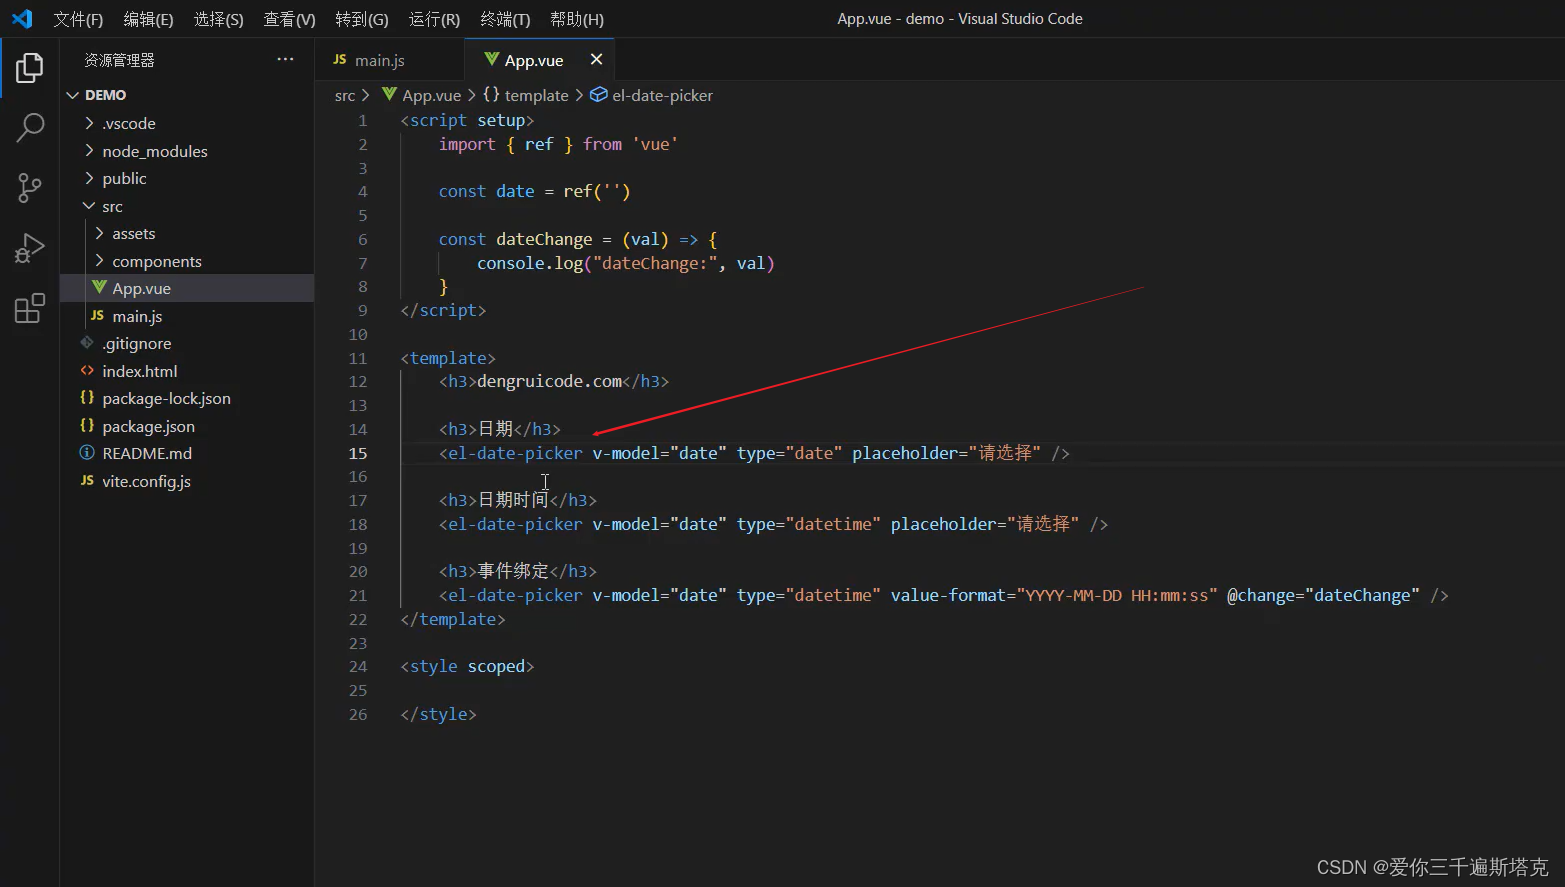Screen dimensions: 1565x887
Task: Switch to the main.js editor tab
Action: coord(390,60)
